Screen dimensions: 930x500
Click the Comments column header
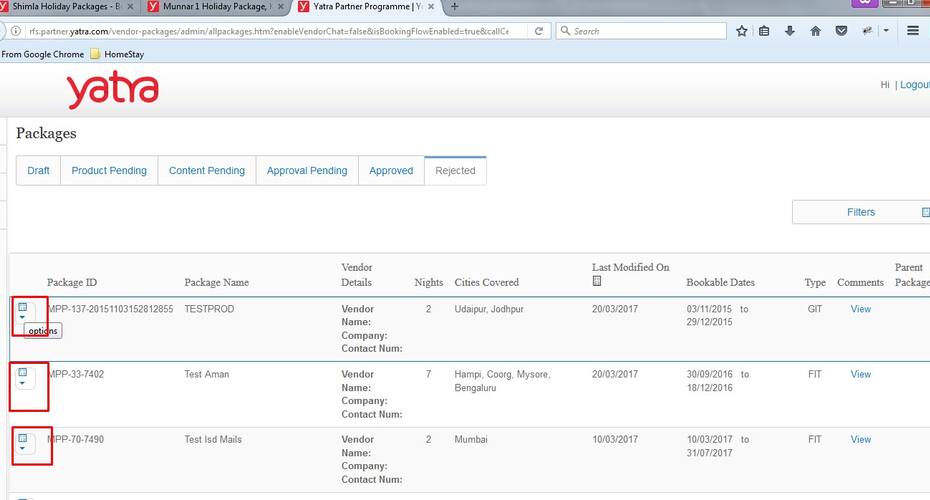click(861, 282)
